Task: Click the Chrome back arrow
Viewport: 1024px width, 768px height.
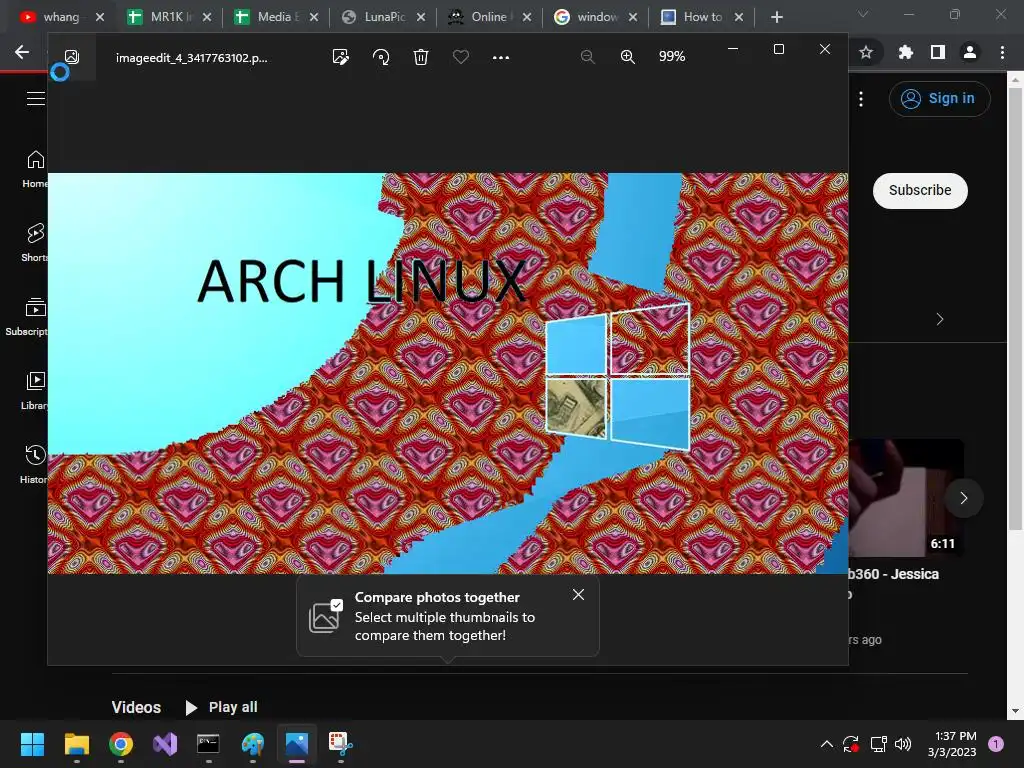Action: point(22,52)
